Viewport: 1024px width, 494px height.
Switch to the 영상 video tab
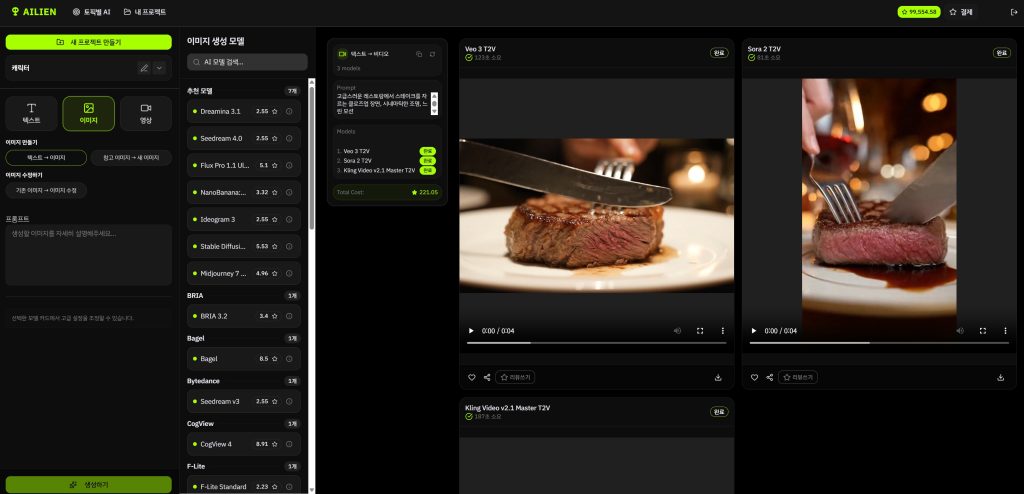point(145,113)
